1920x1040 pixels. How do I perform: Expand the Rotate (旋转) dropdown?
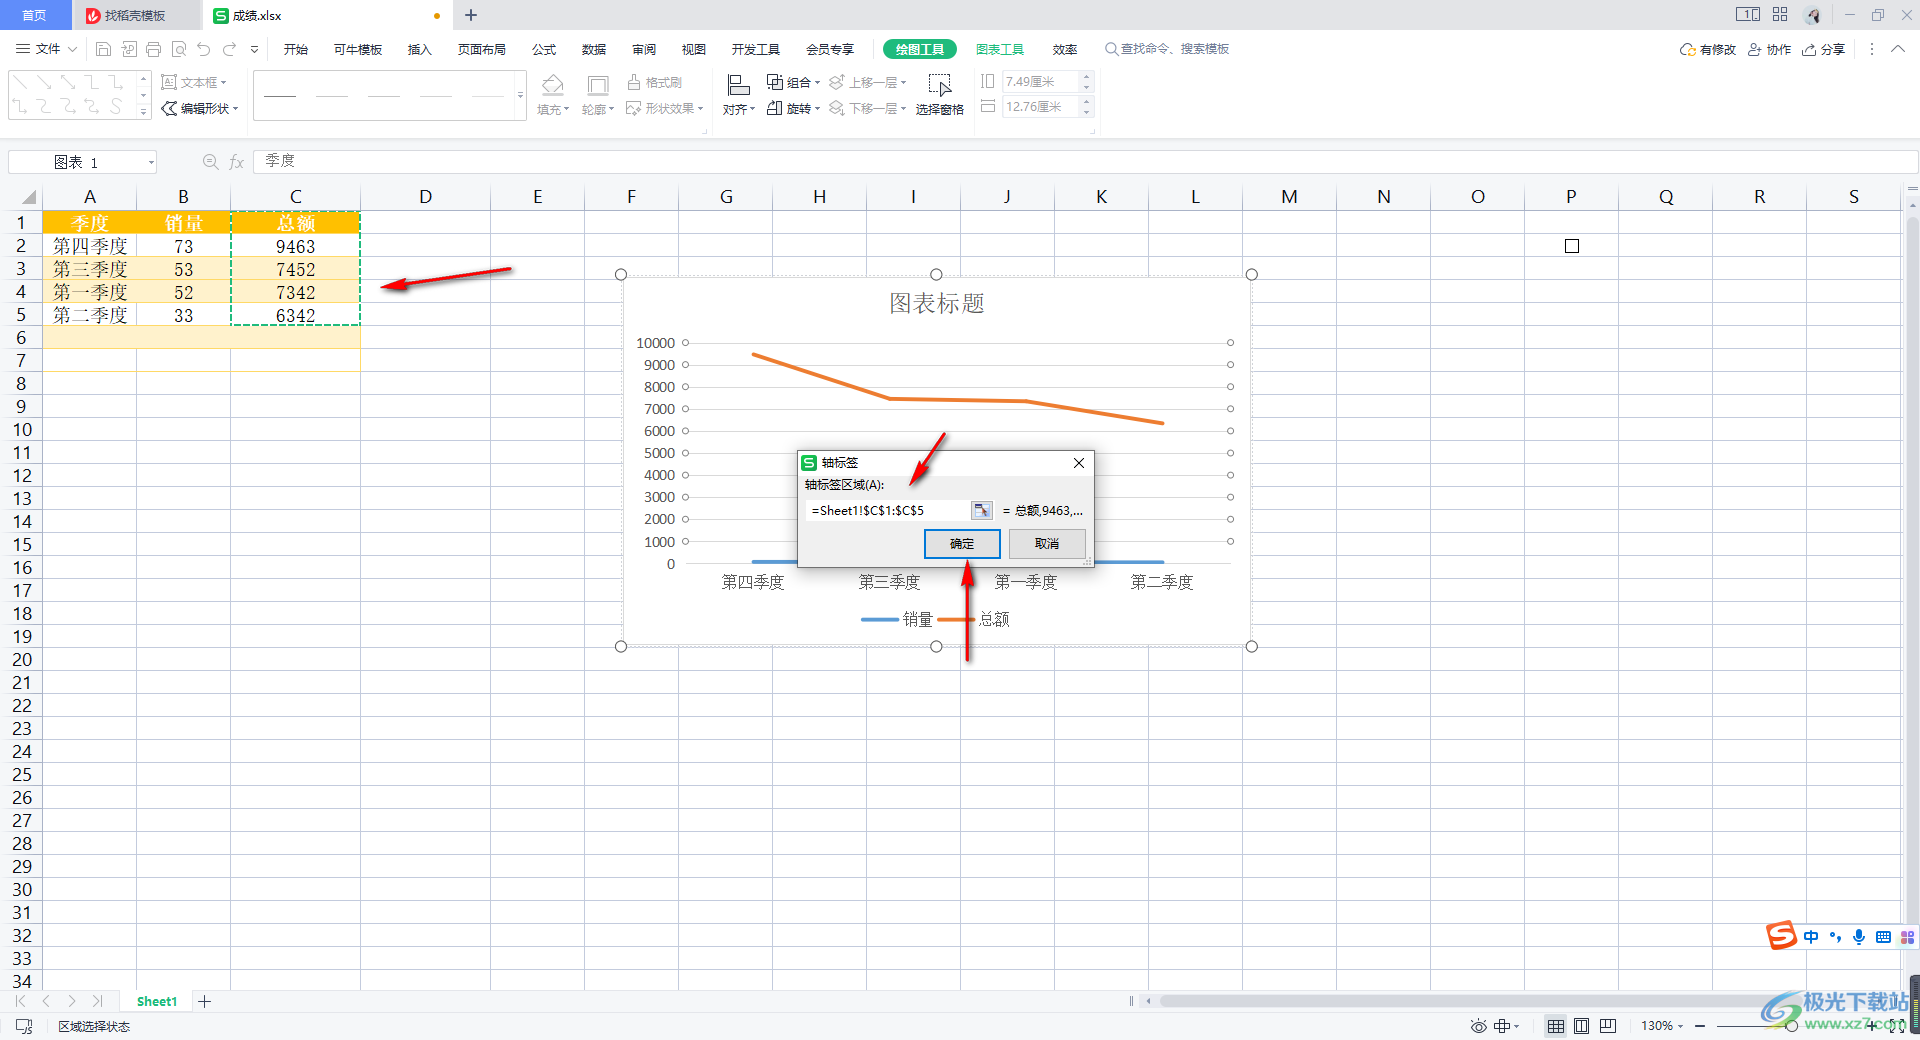tap(817, 109)
